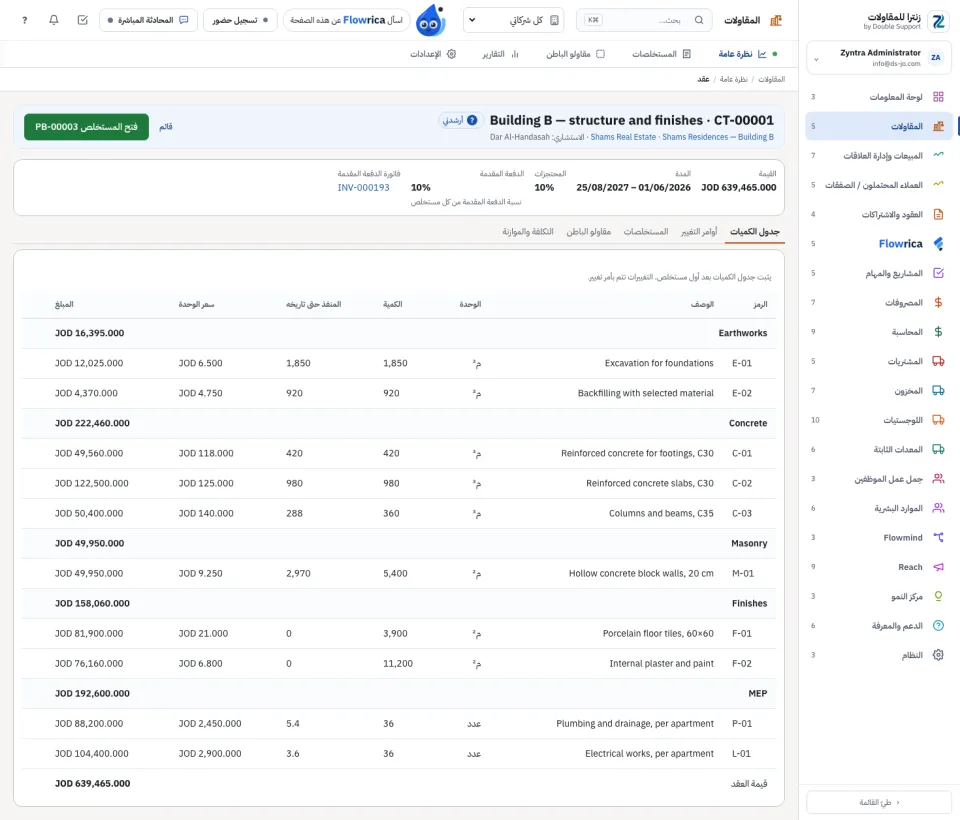Open المحاسبة accounting icon in sidebar
960x820 pixels.
coord(938,332)
